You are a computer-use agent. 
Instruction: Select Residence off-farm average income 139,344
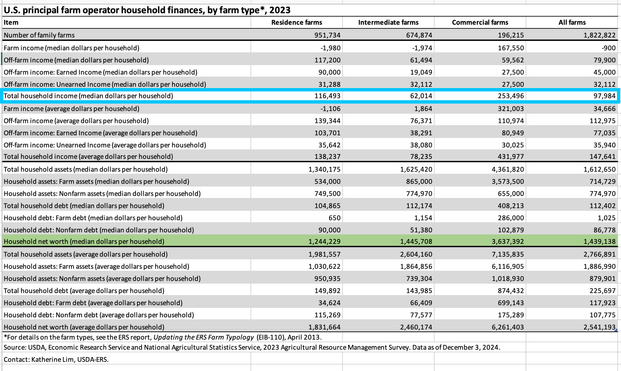pos(327,121)
